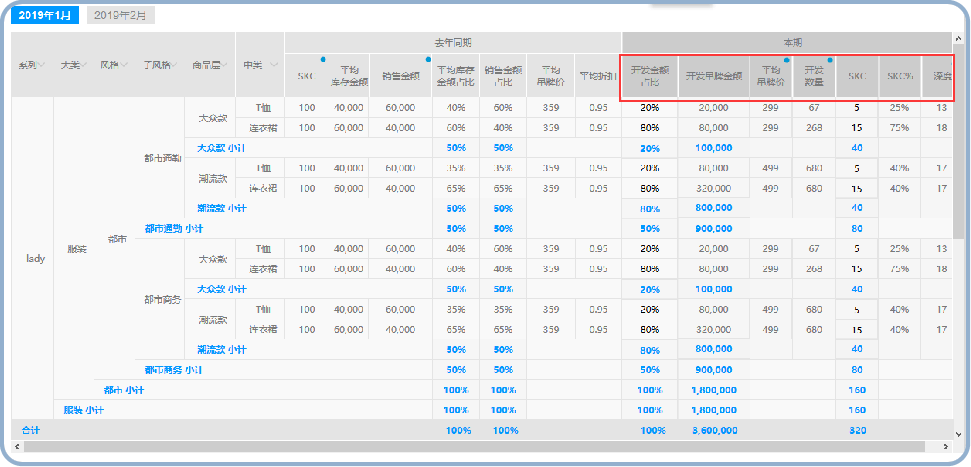Click the 3,600,000 total amount cell
The width and height of the screenshot is (971, 467).
tap(713, 430)
